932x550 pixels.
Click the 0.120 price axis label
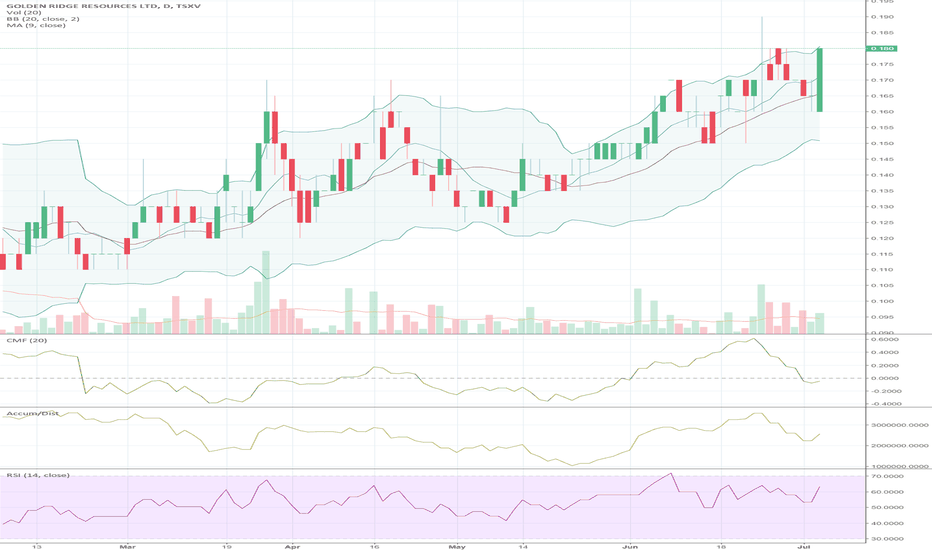click(x=882, y=238)
